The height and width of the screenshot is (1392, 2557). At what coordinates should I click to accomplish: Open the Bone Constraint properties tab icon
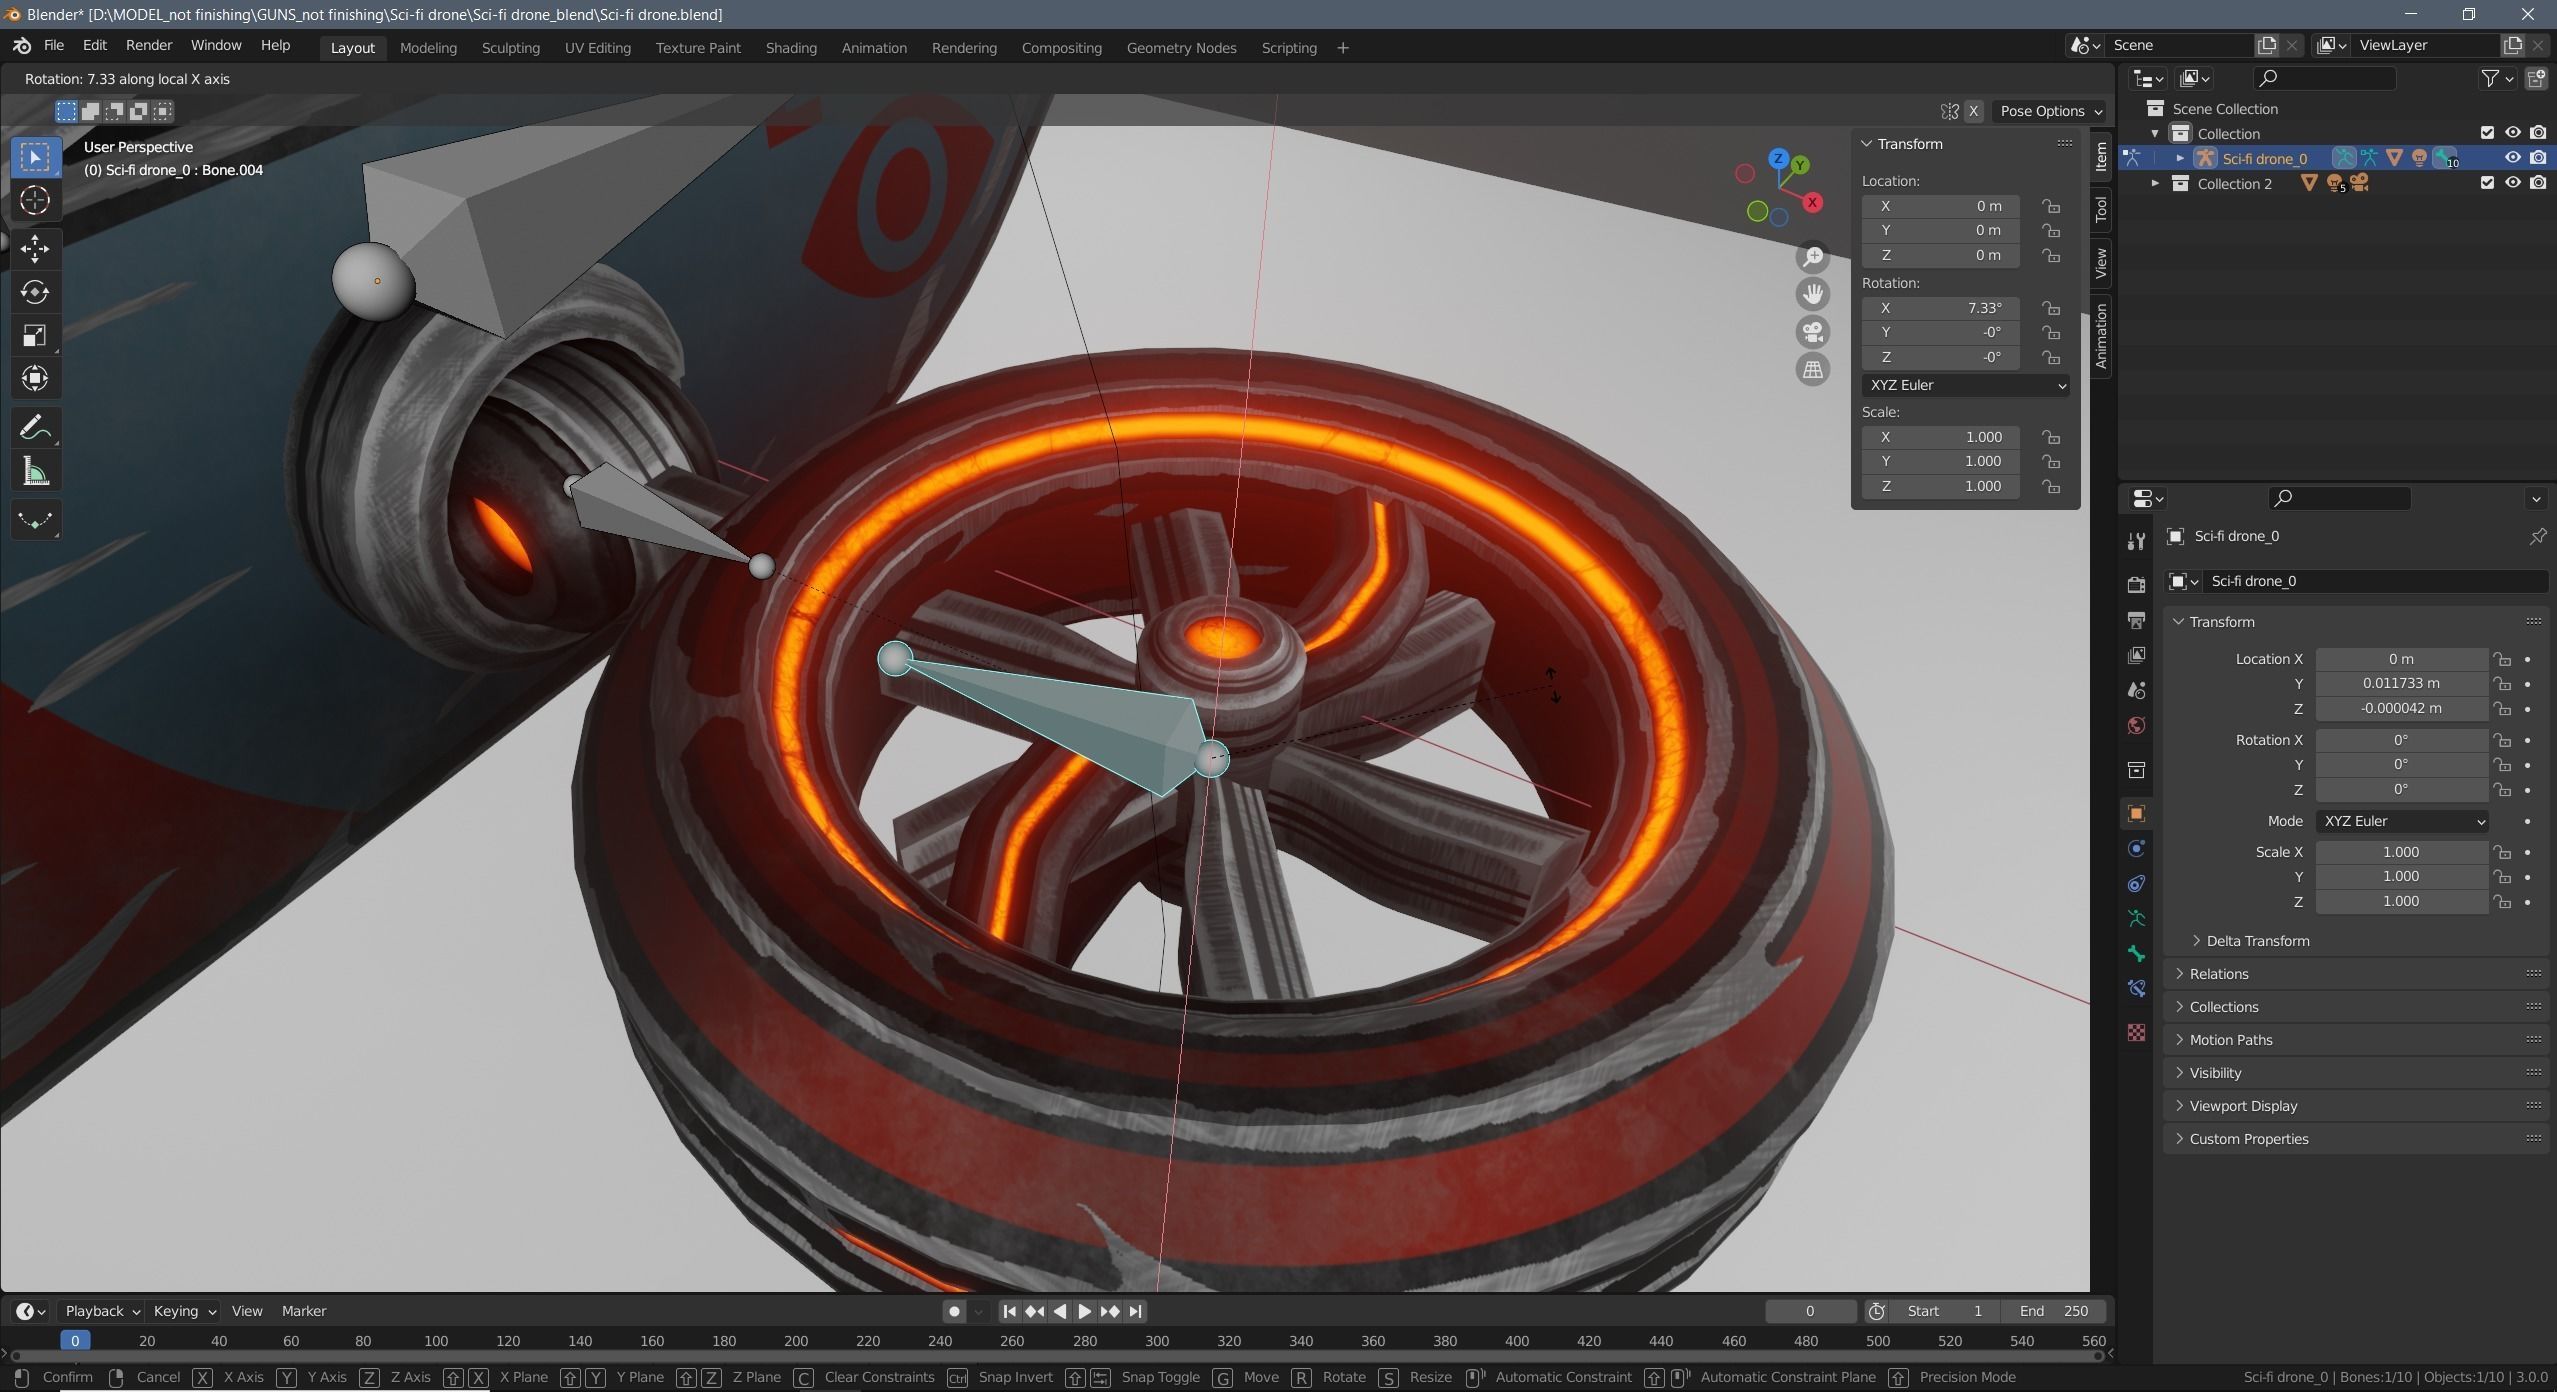click(x=2136, y=988)
